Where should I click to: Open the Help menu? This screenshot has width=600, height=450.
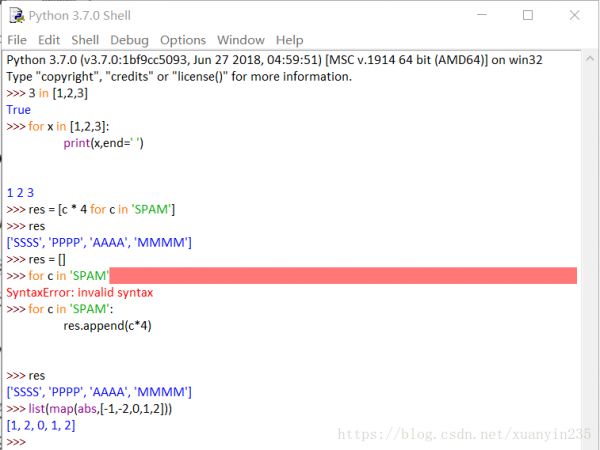(289, 40)
